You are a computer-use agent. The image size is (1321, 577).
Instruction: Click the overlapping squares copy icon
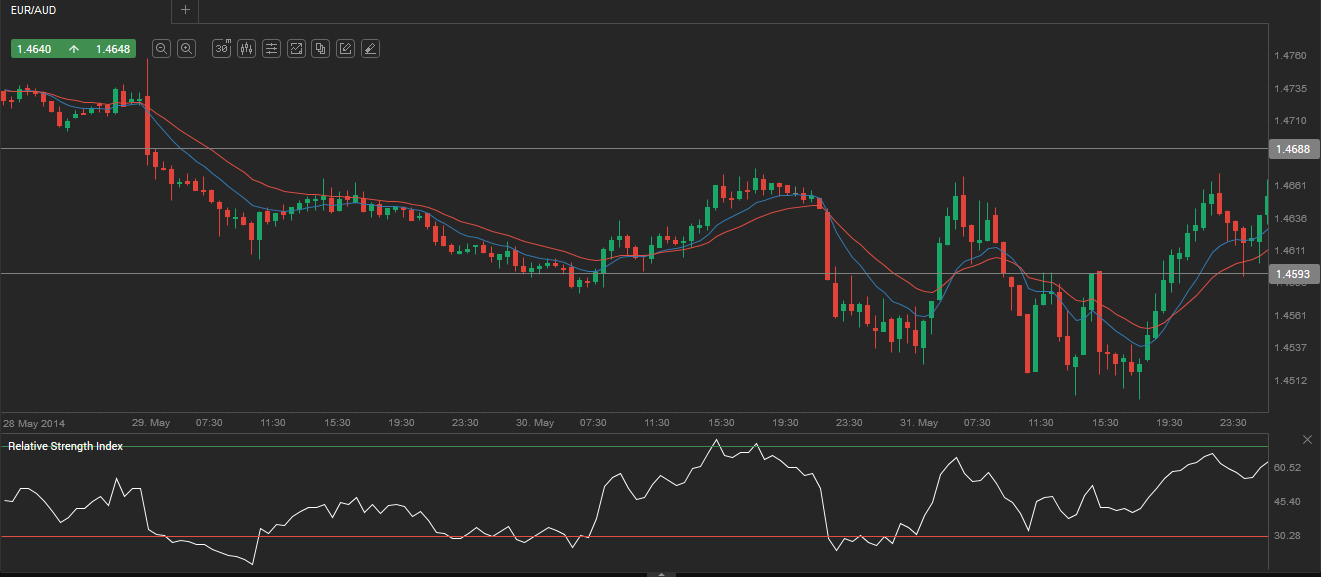(x=320, y=48)
